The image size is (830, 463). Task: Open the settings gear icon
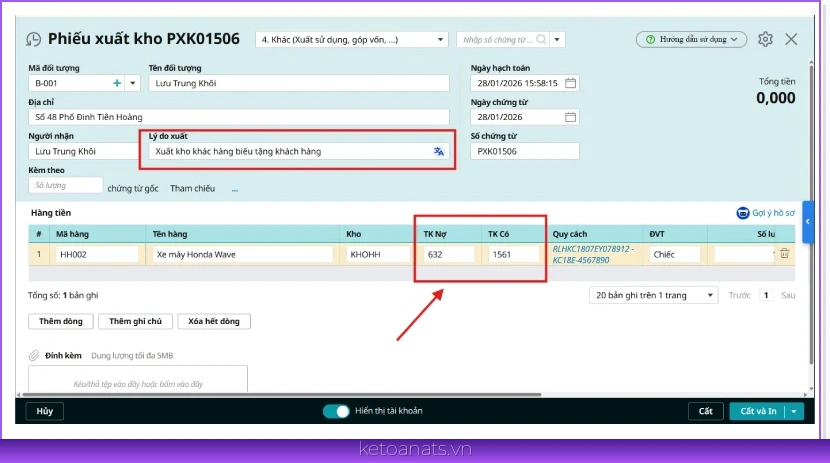click(765, 39)
